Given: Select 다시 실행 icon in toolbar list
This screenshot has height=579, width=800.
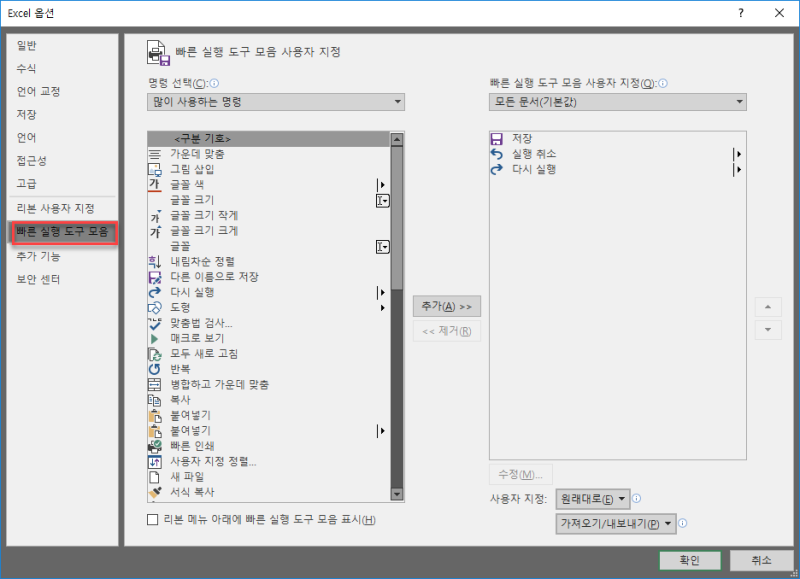Looking at the screenshot, I should (496, 169).
